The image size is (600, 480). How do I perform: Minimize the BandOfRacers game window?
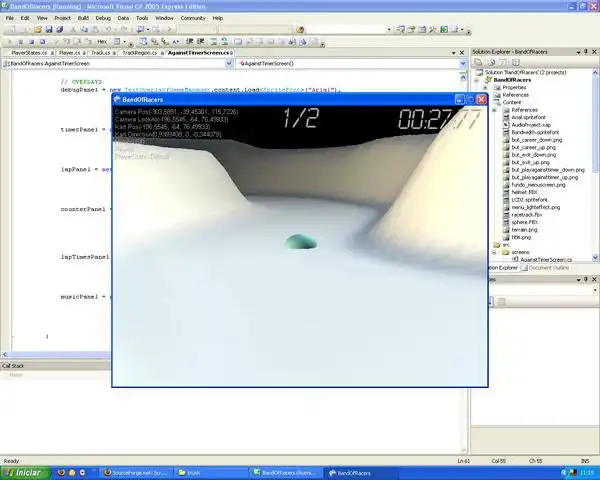coord(459,100)
